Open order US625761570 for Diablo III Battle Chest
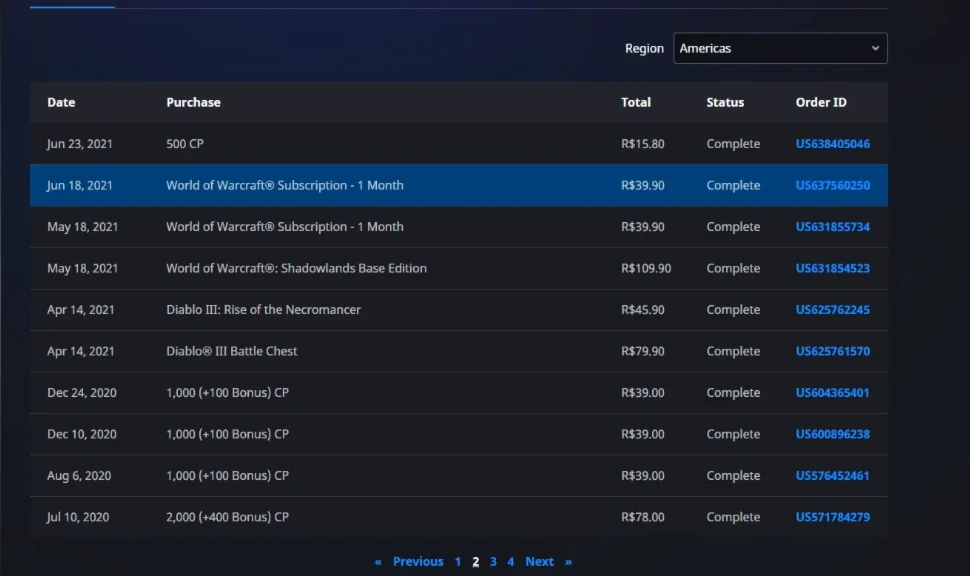Viewport: 970px width, 576px height. tap(833, 351)
